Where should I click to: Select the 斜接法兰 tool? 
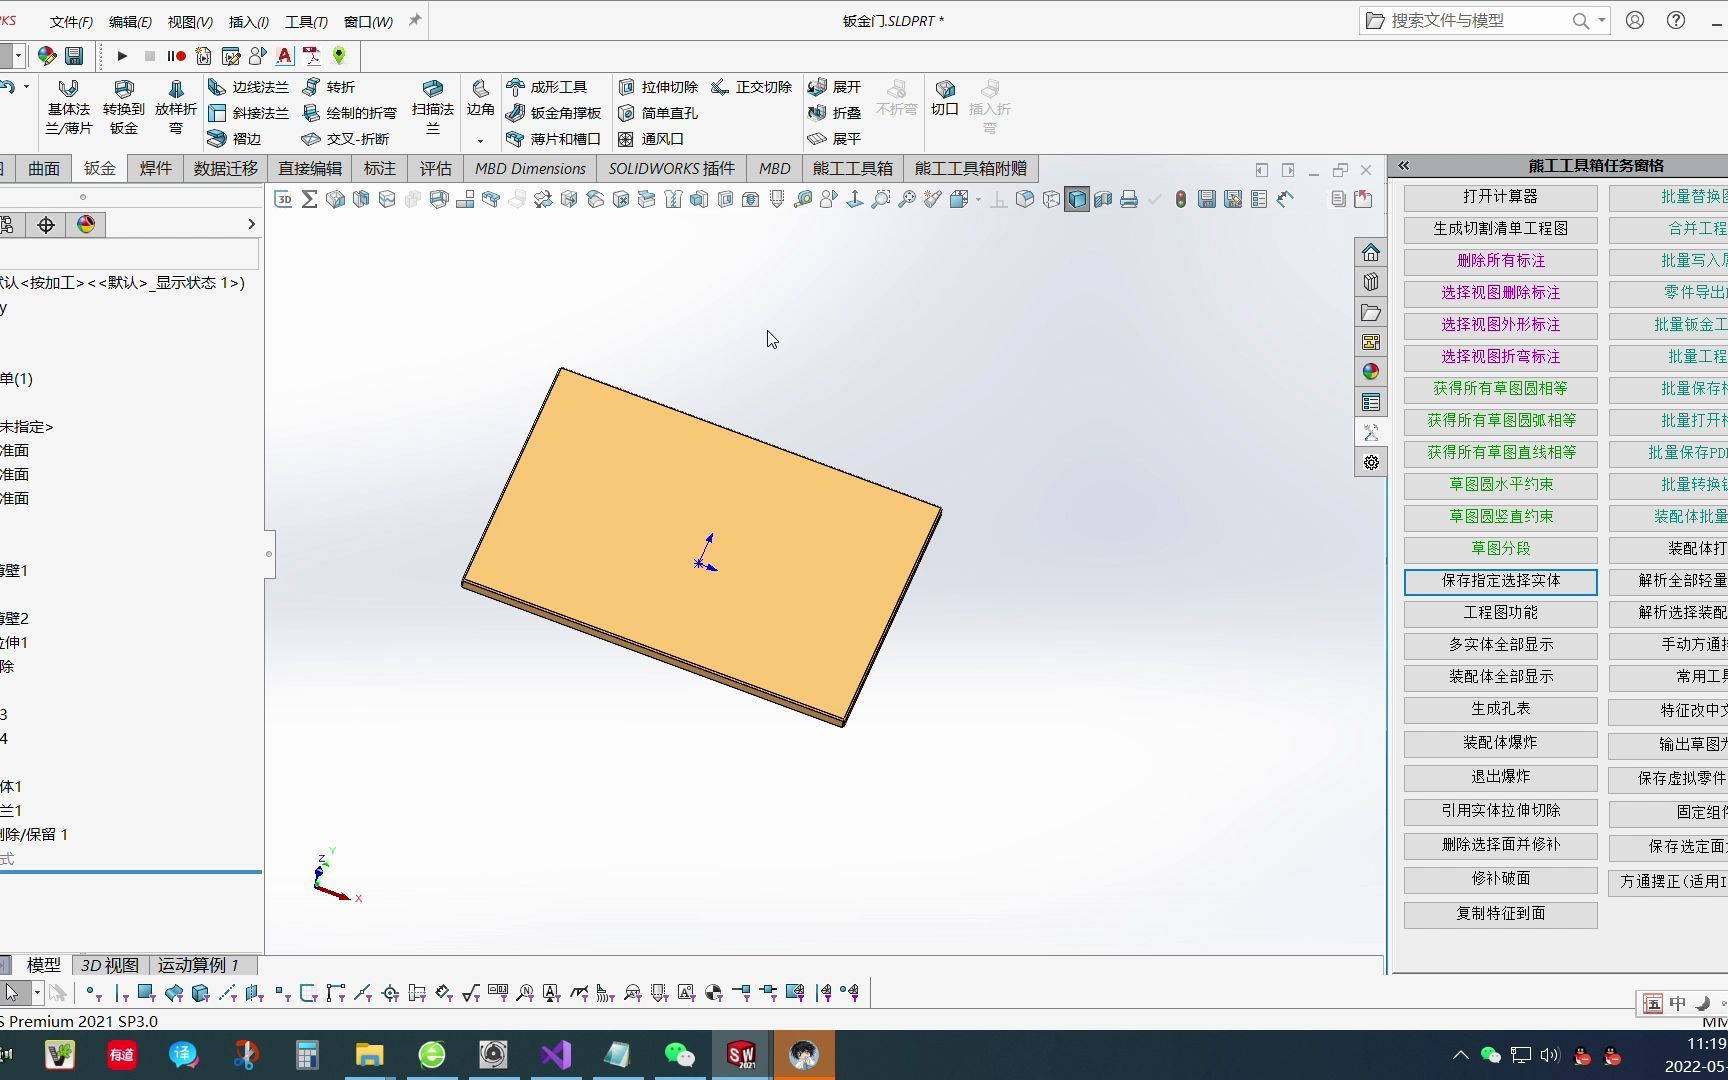coord(249,113)
